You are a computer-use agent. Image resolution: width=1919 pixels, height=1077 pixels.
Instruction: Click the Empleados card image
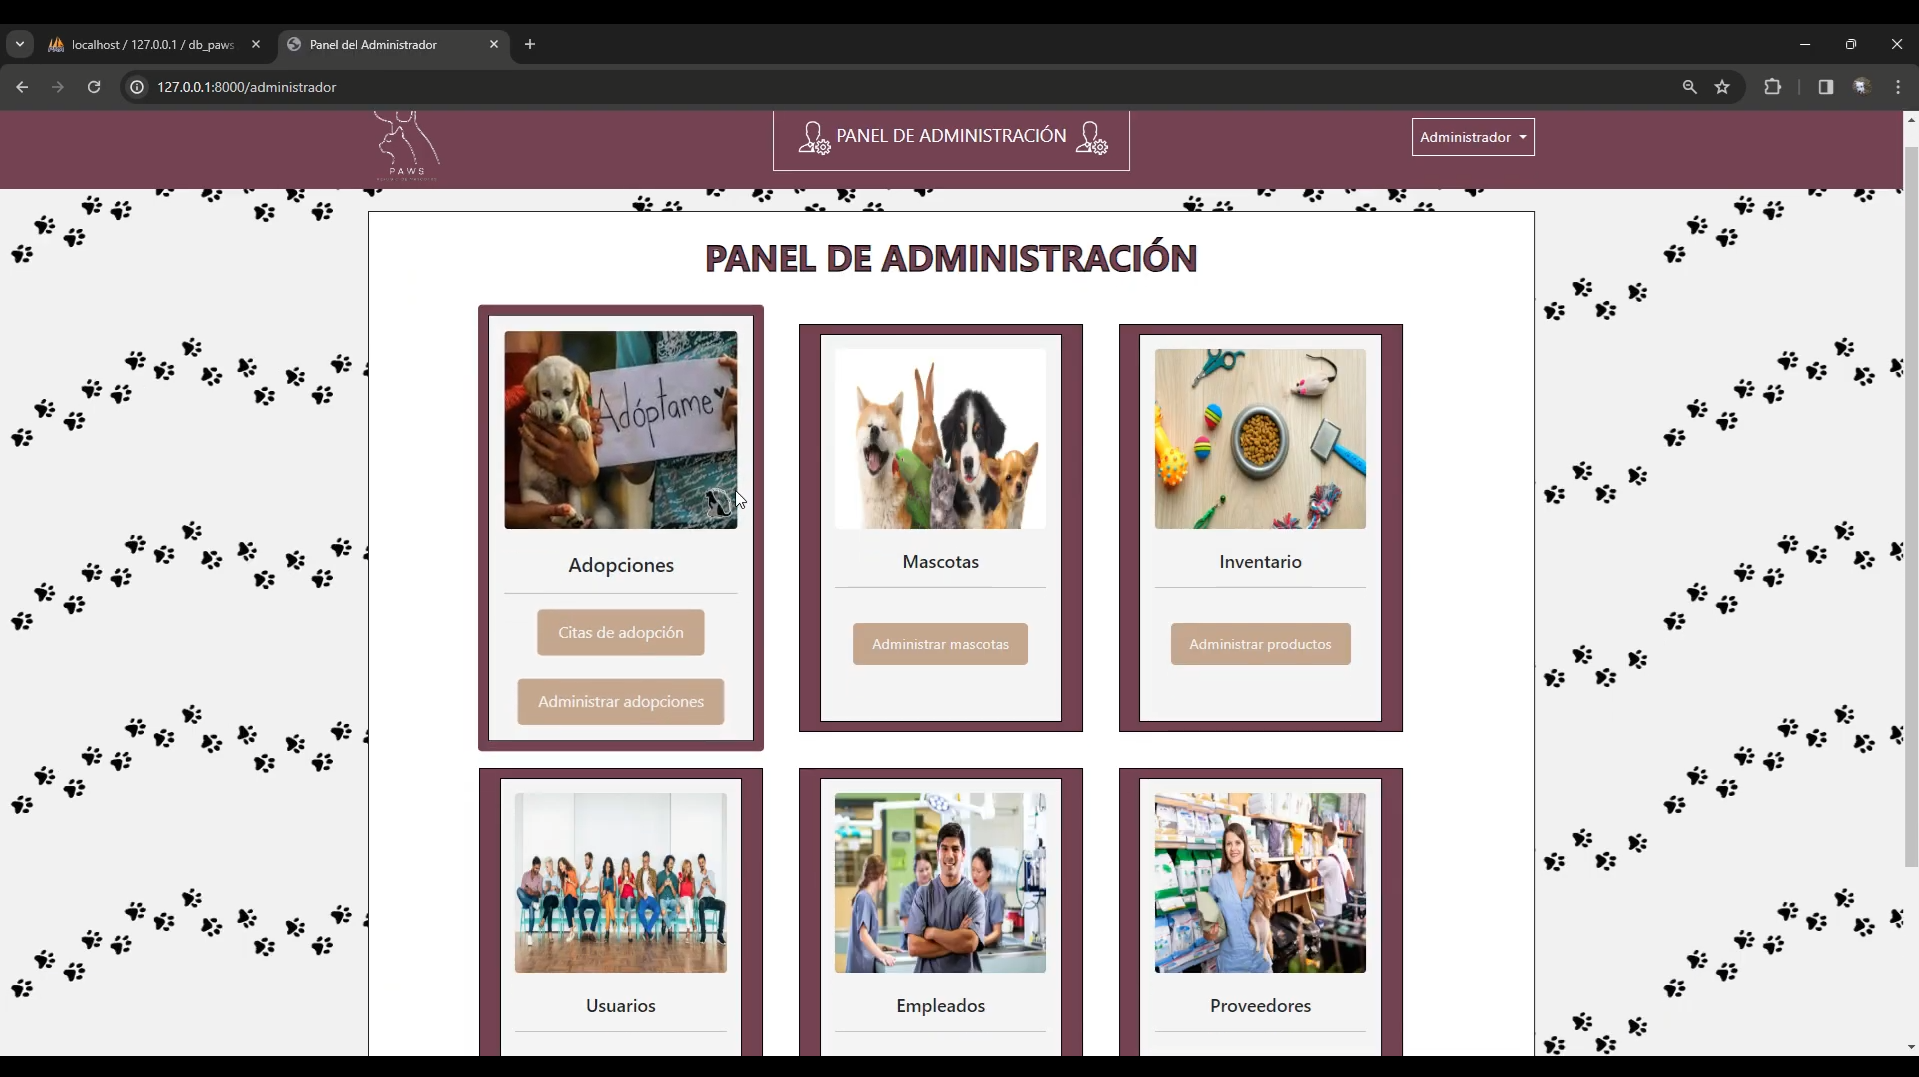(940, 883)
